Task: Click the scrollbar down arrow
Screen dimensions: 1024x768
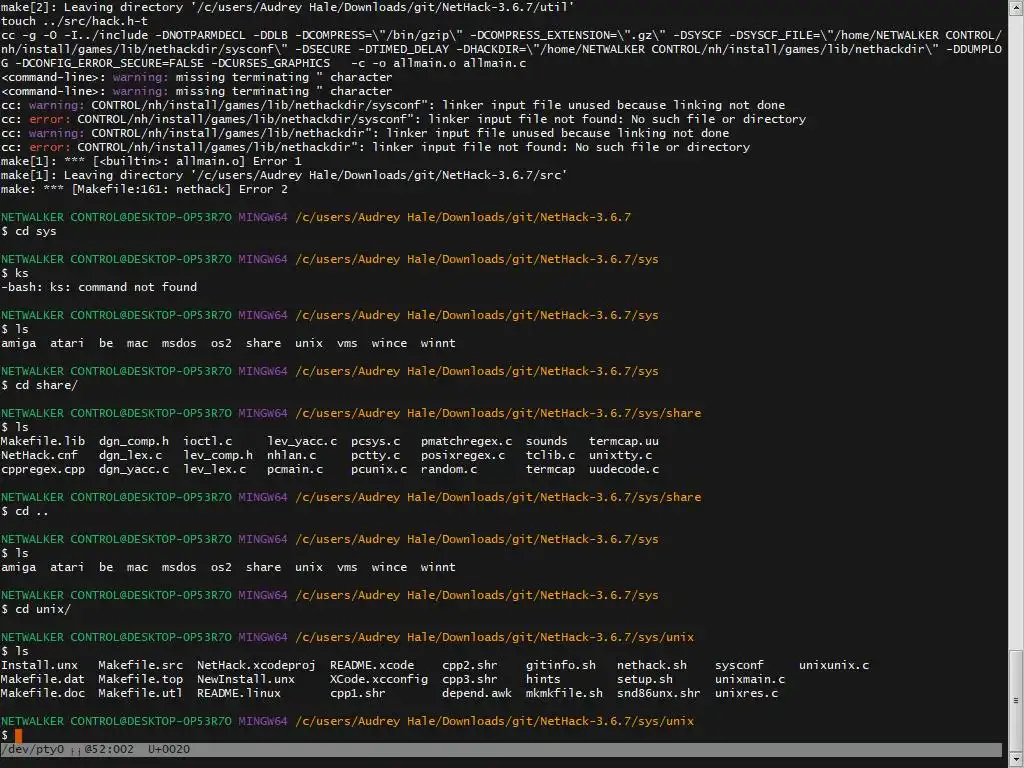Action: (x=1016, y=760)
